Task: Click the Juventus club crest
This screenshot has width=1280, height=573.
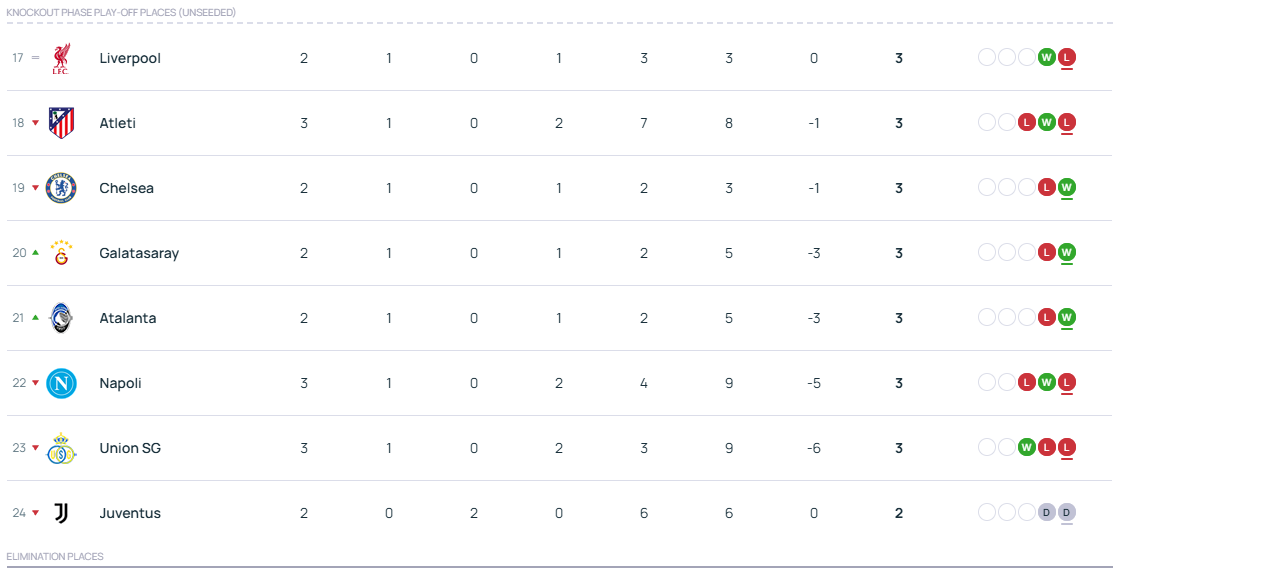Action: click(x=61, y=513)
